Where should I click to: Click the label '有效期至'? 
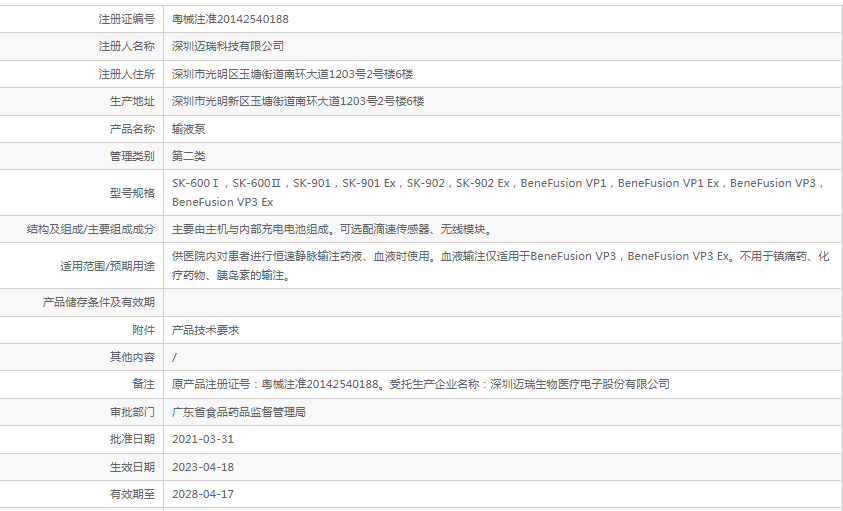coord(132,494)
